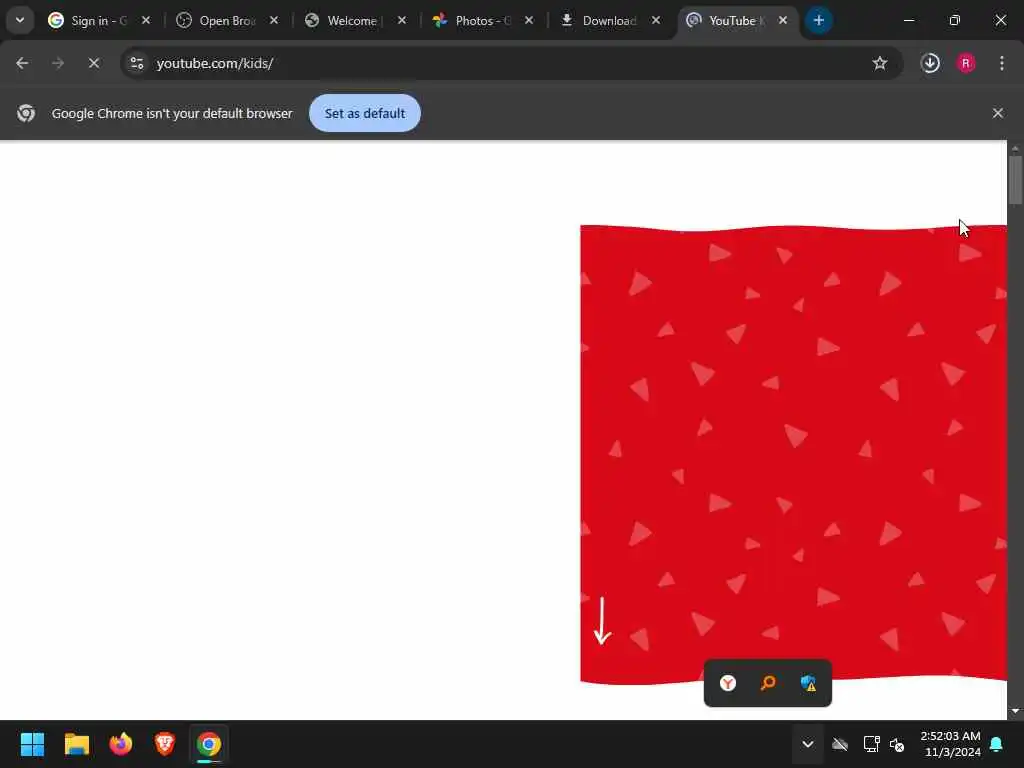Image resolution: width=1024 pixels, height=768 pixels.
Task: Click the scrollbar up arrow
Action: click(1015, 148)
